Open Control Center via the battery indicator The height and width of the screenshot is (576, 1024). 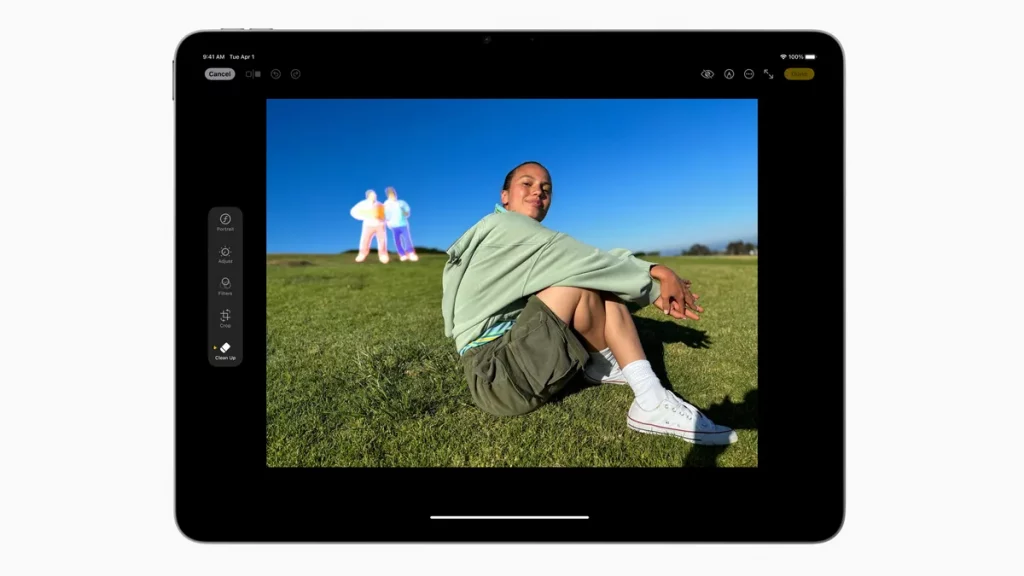point(811,57)
